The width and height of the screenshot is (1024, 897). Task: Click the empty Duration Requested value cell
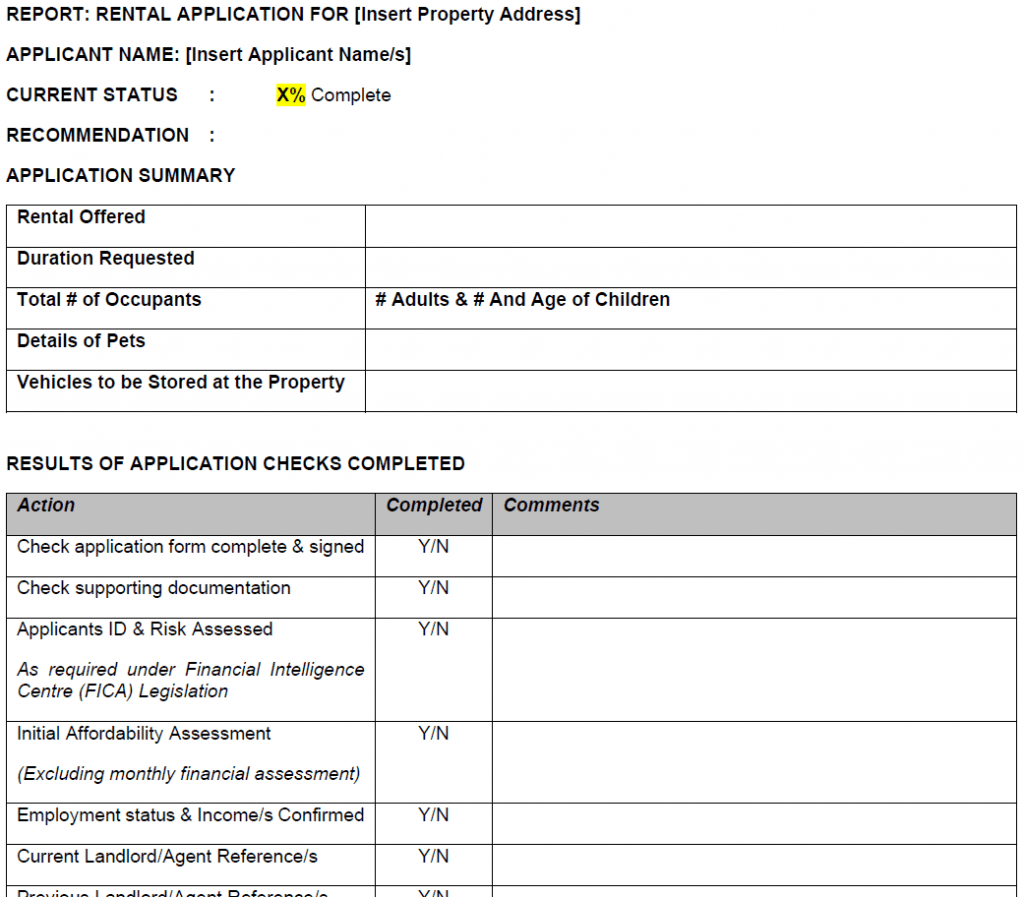point(690,268)
